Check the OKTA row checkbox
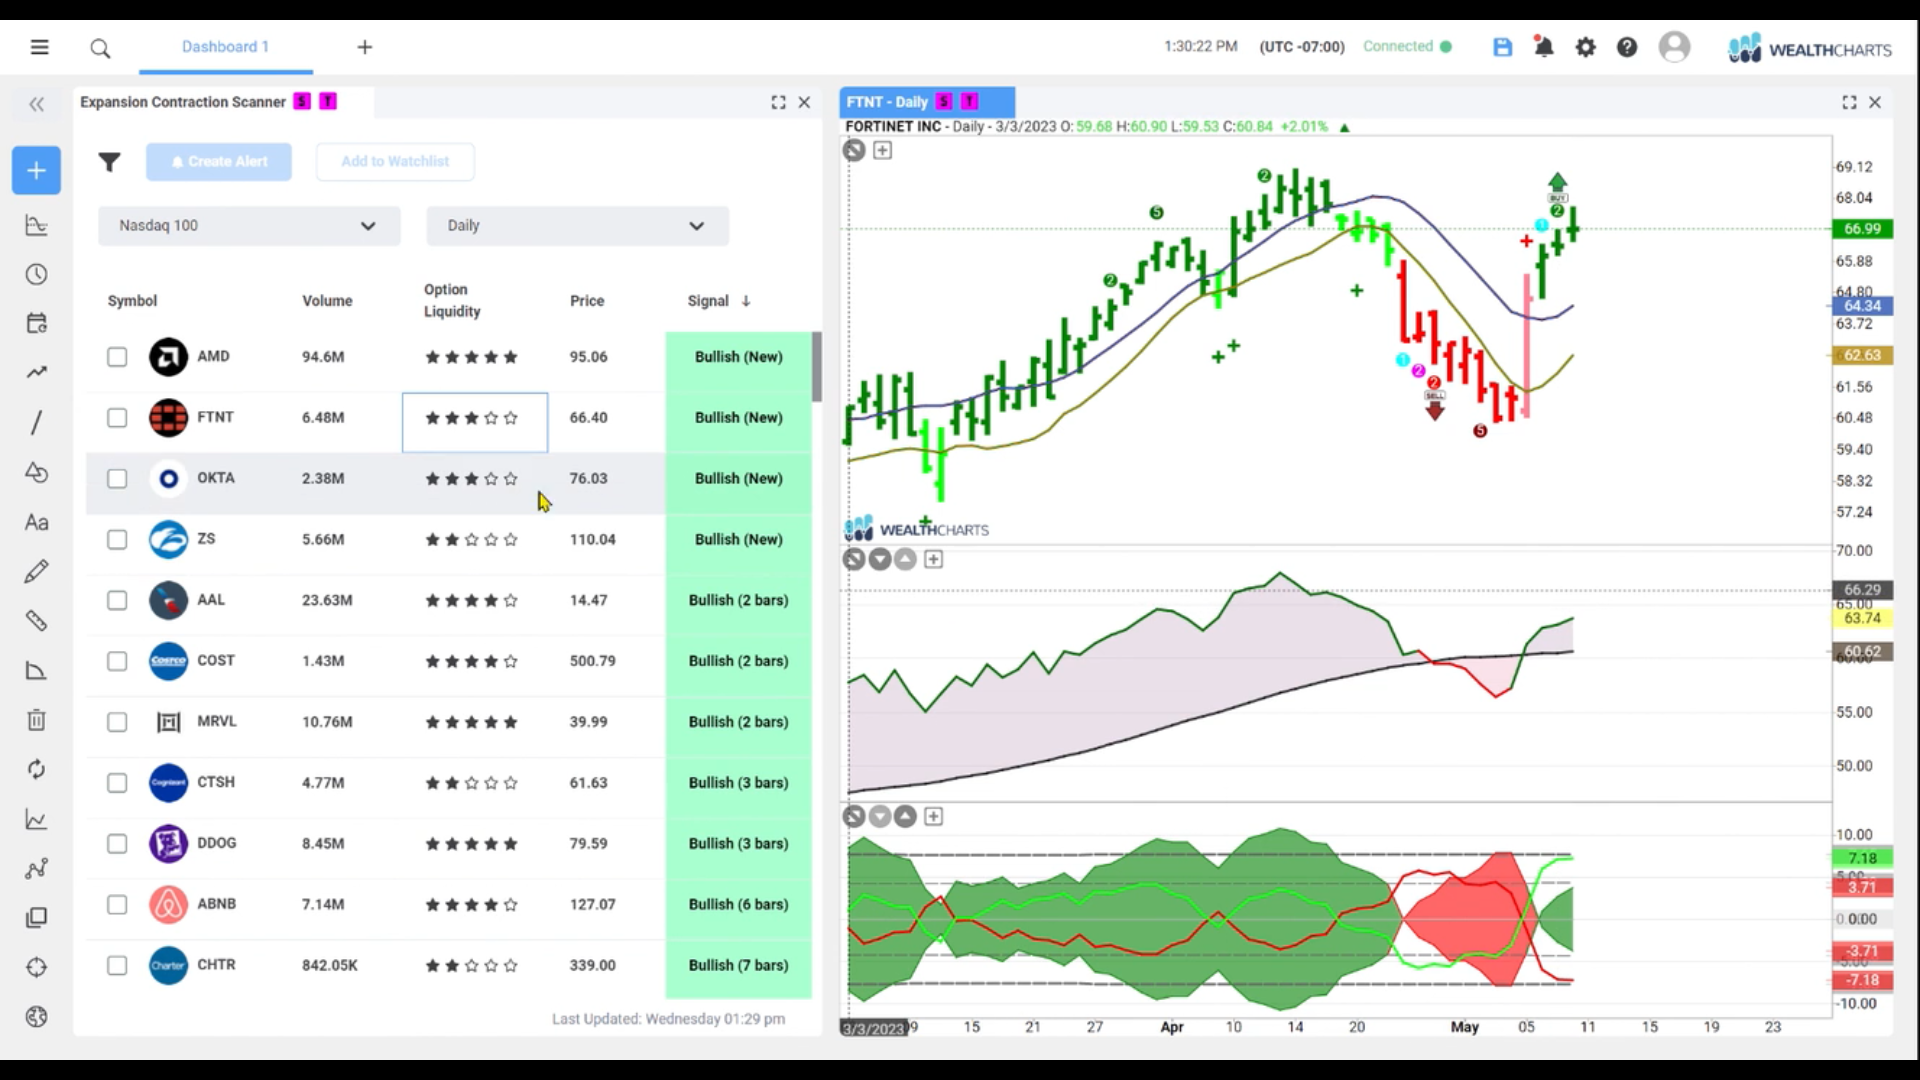Viewport: 1920px width, 1080px height. click(x=117, y=479)
